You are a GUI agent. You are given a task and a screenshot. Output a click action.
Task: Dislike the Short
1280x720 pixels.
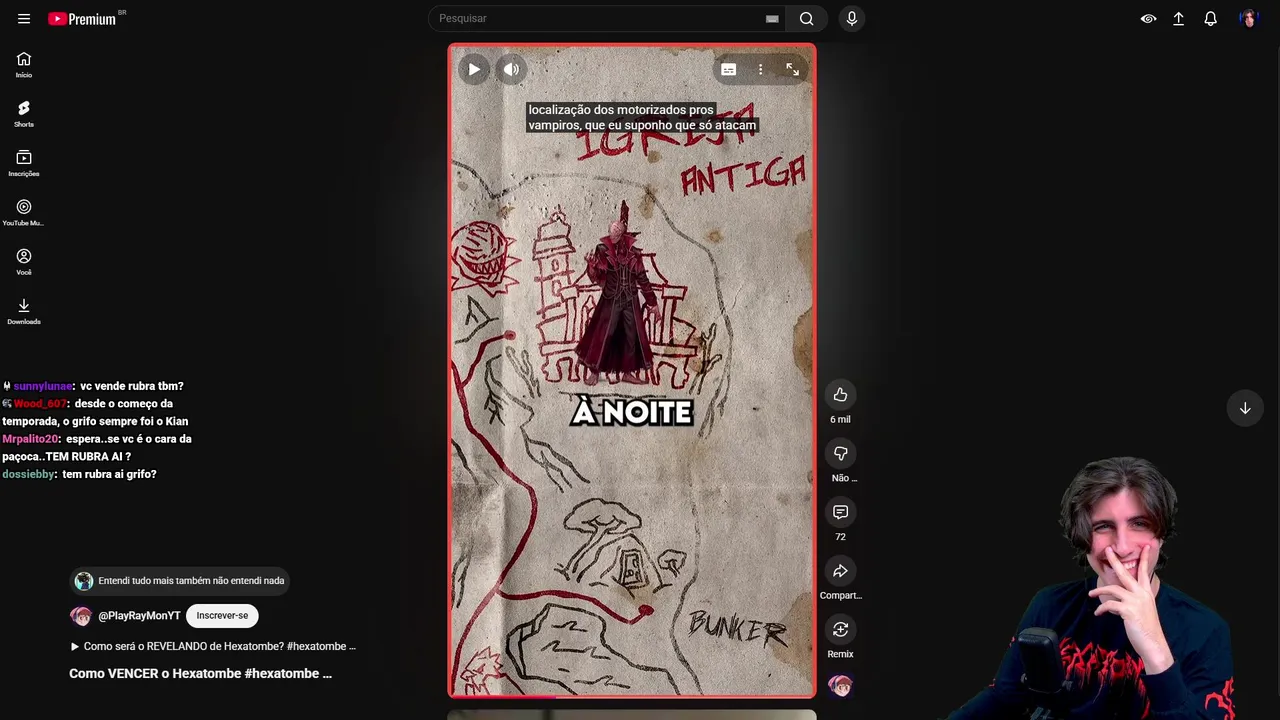840,453
